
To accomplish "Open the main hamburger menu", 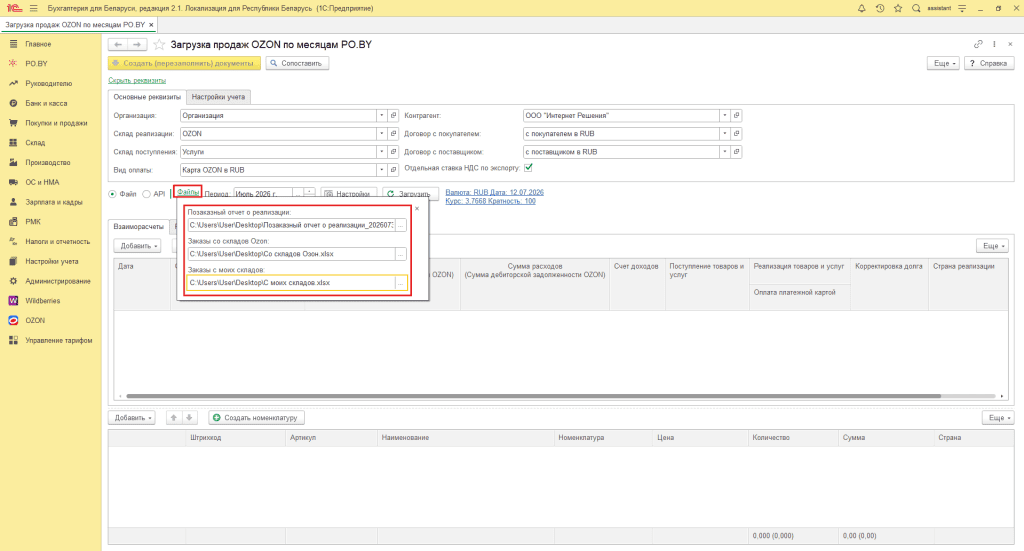I will coord(33,8).
